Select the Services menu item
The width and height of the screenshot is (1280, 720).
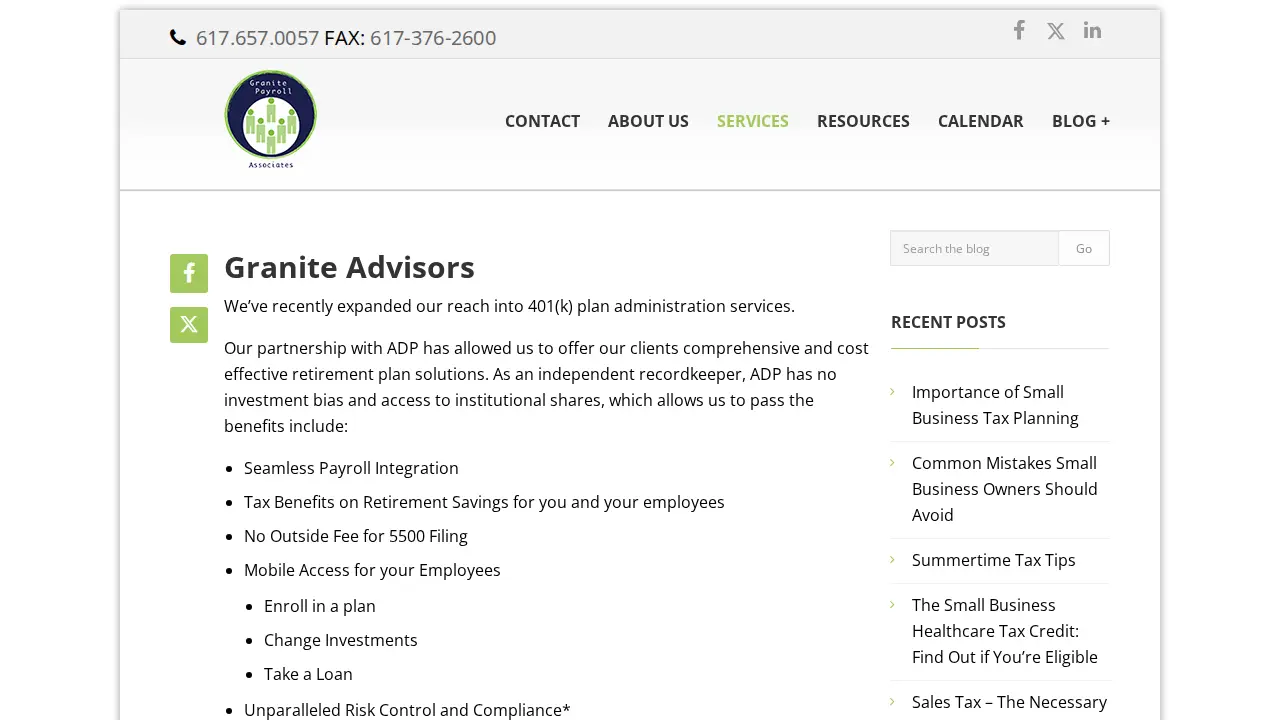753,121
